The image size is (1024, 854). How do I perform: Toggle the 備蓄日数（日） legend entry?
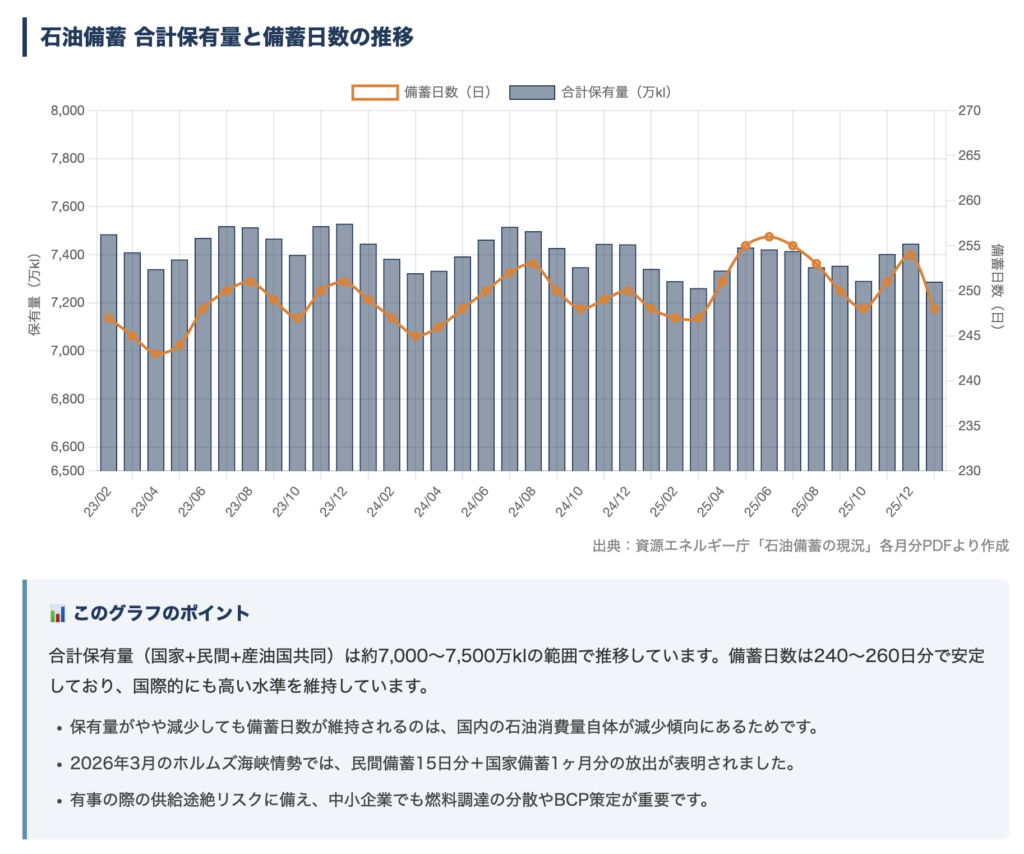point(447,92)
